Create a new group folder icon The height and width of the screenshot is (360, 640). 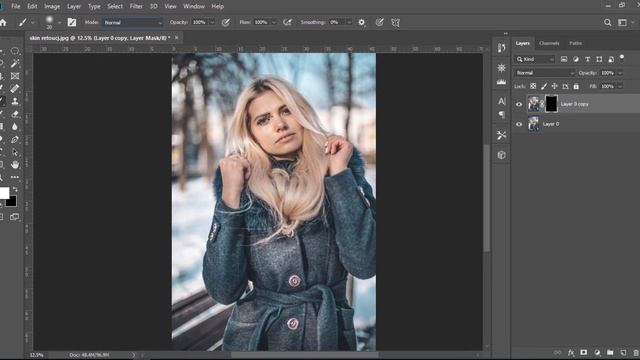point(610,352)
